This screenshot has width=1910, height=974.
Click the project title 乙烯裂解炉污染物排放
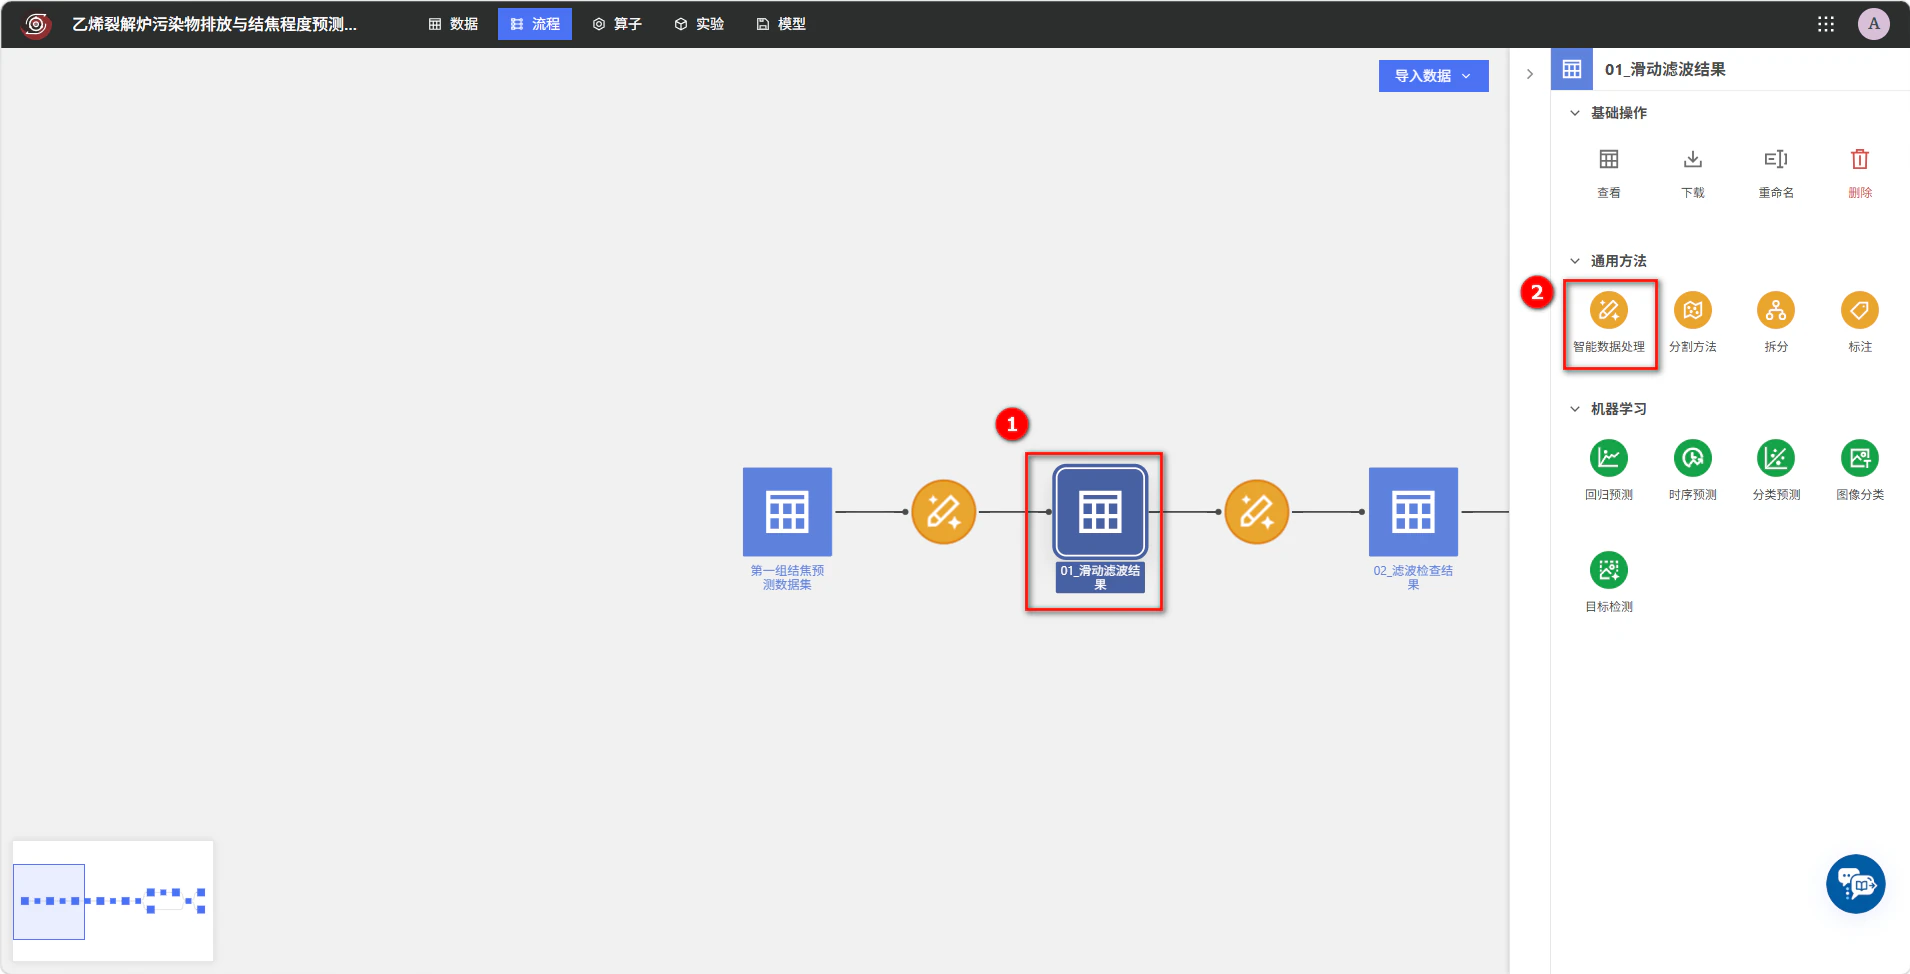coord(214,24)
